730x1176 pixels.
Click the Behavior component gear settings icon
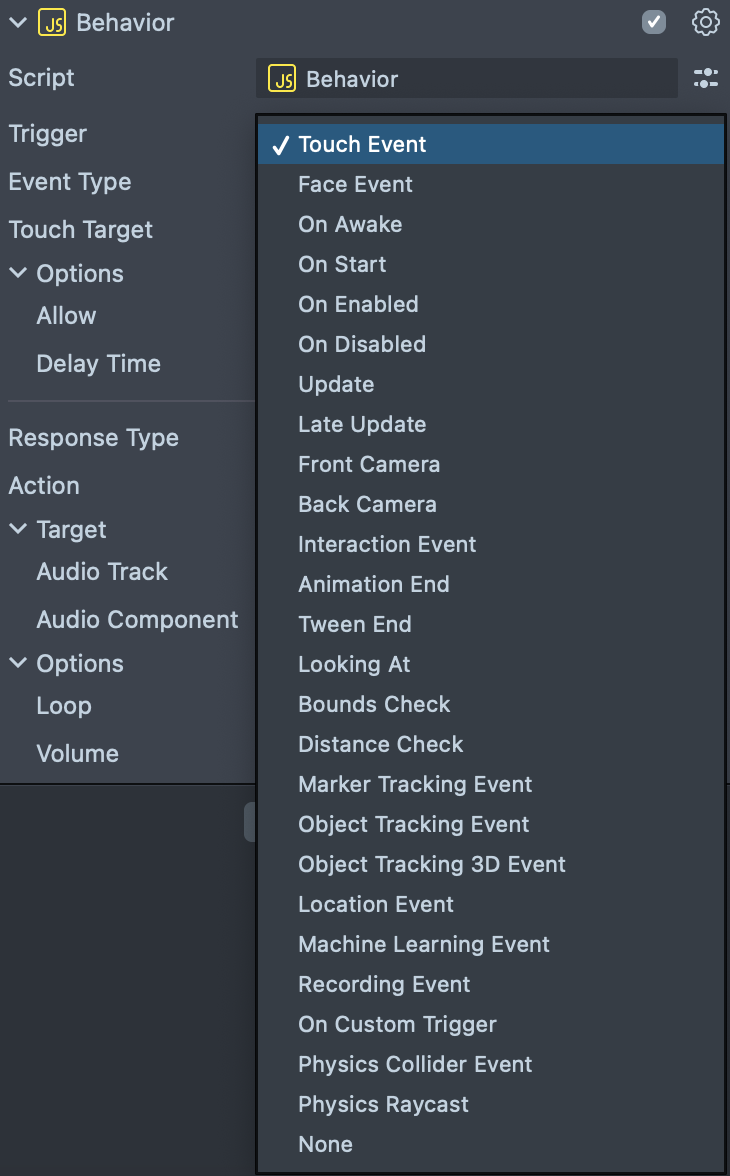coord(706,22)
